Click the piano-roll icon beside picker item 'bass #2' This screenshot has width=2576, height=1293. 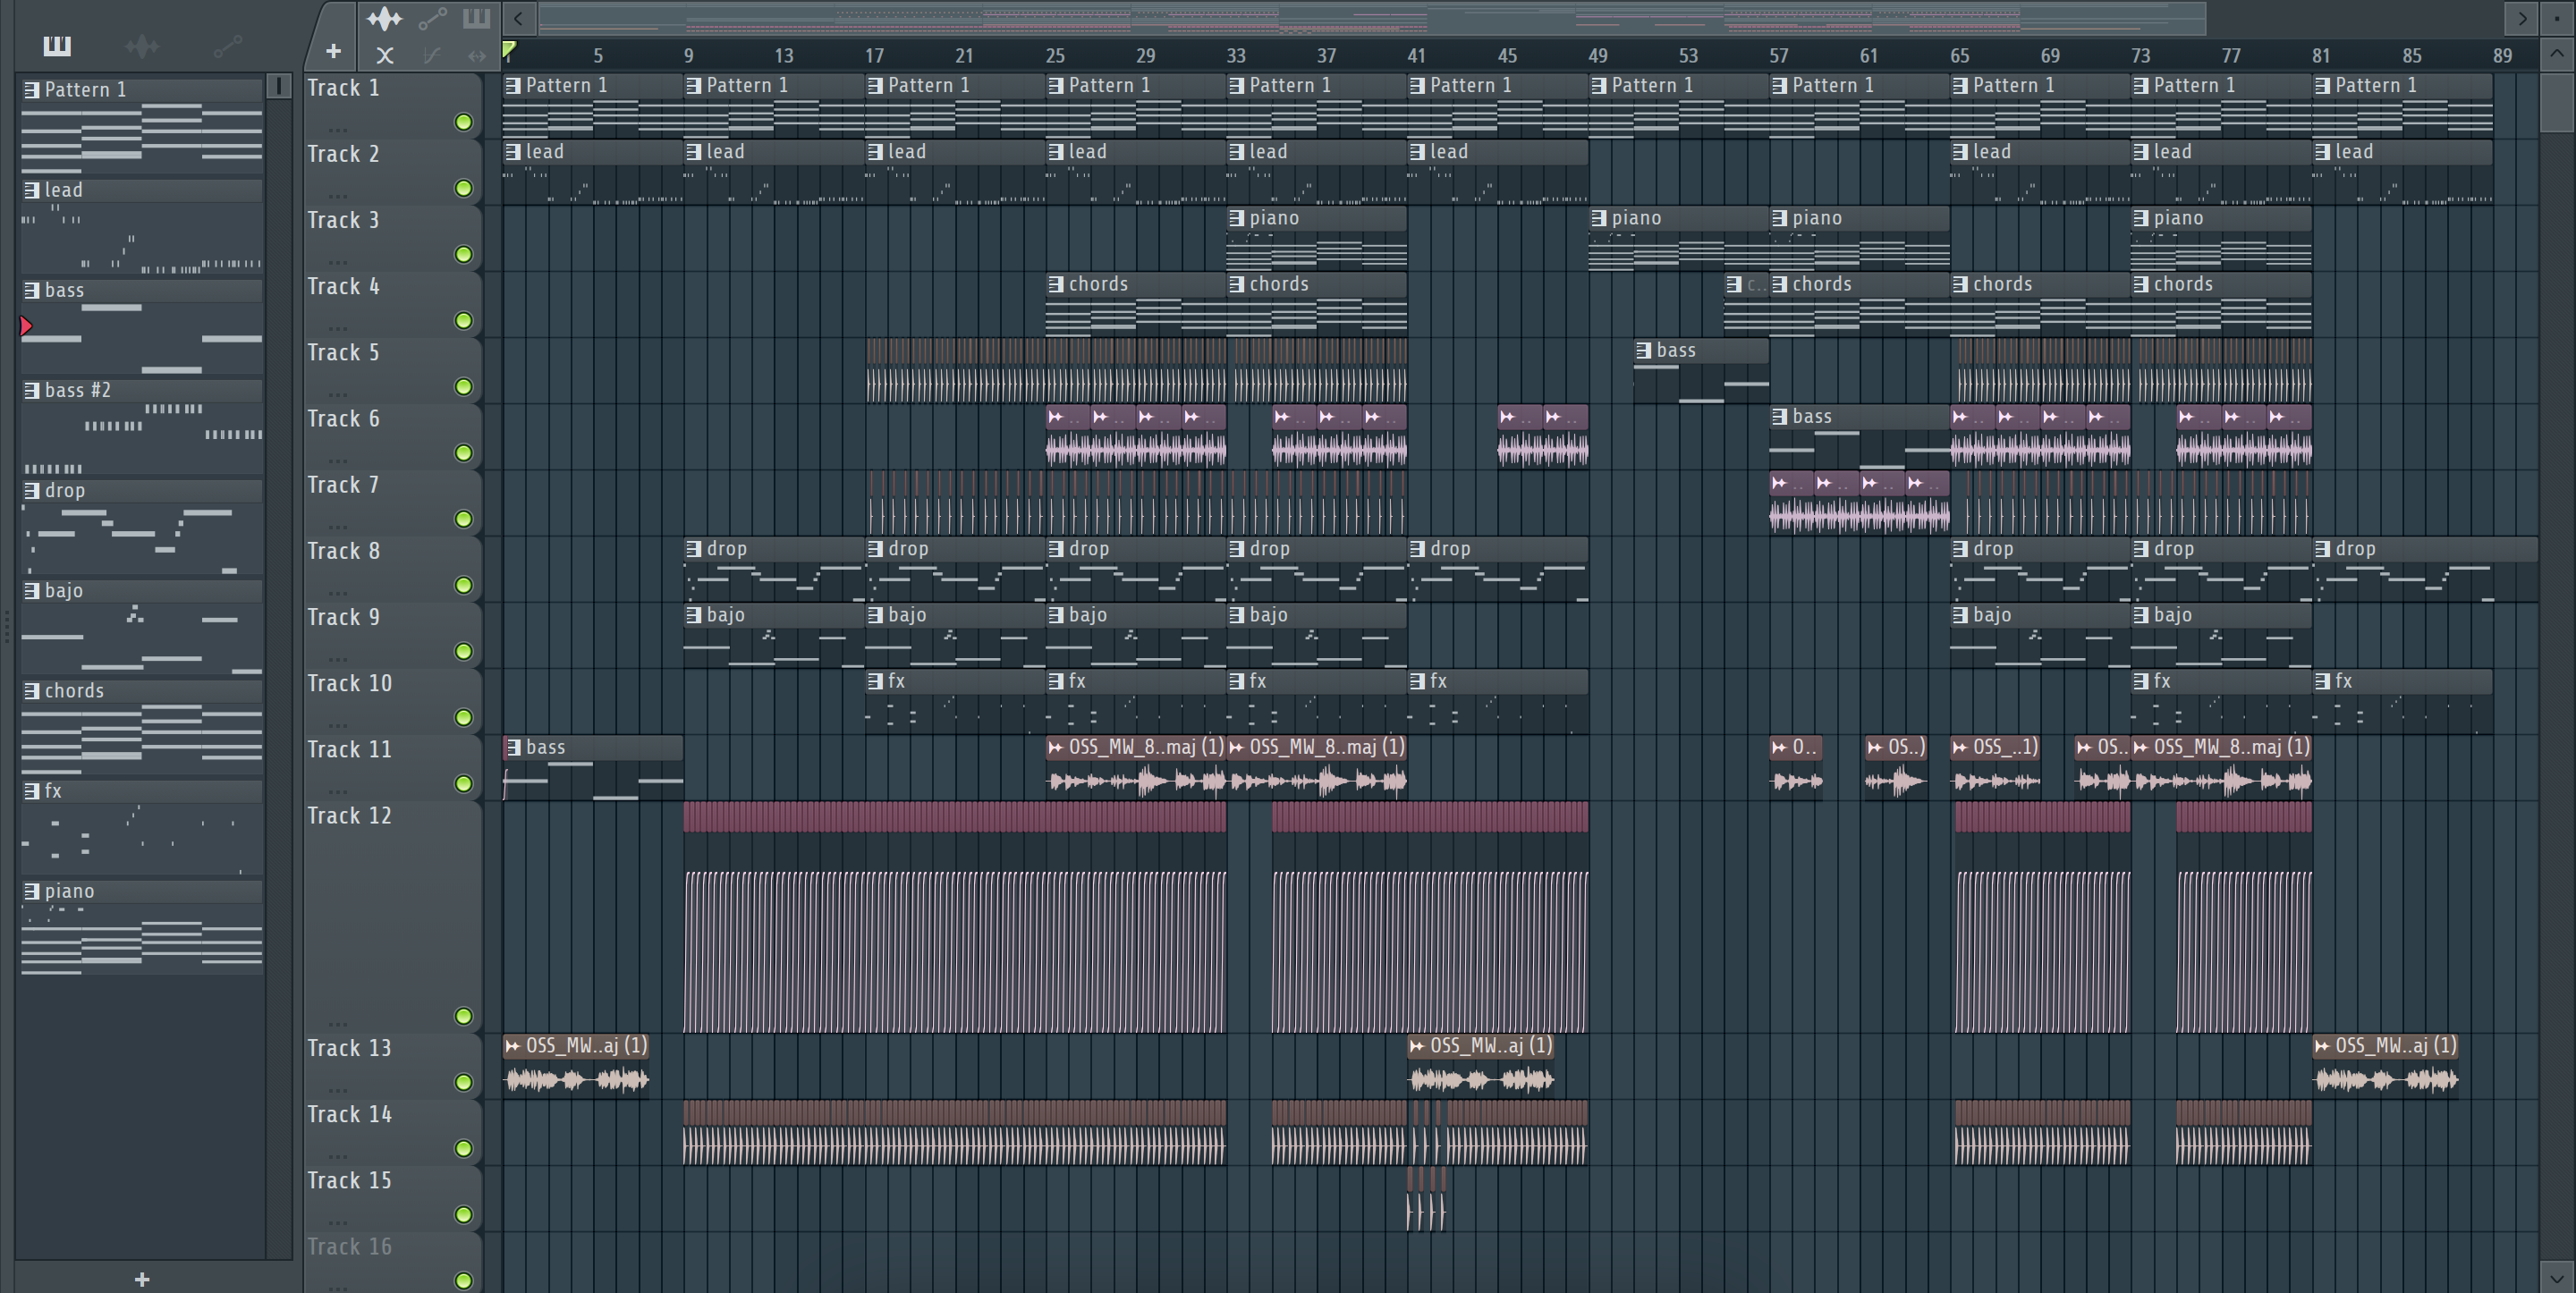coord(32,391)
